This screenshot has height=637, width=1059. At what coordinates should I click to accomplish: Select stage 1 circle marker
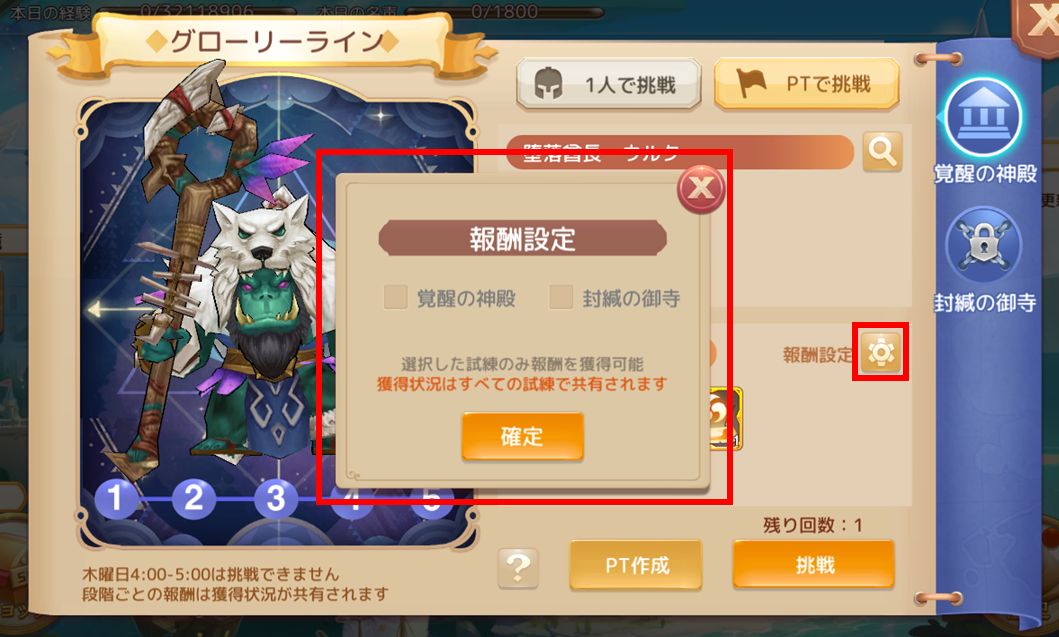click(x=115, y=499)
